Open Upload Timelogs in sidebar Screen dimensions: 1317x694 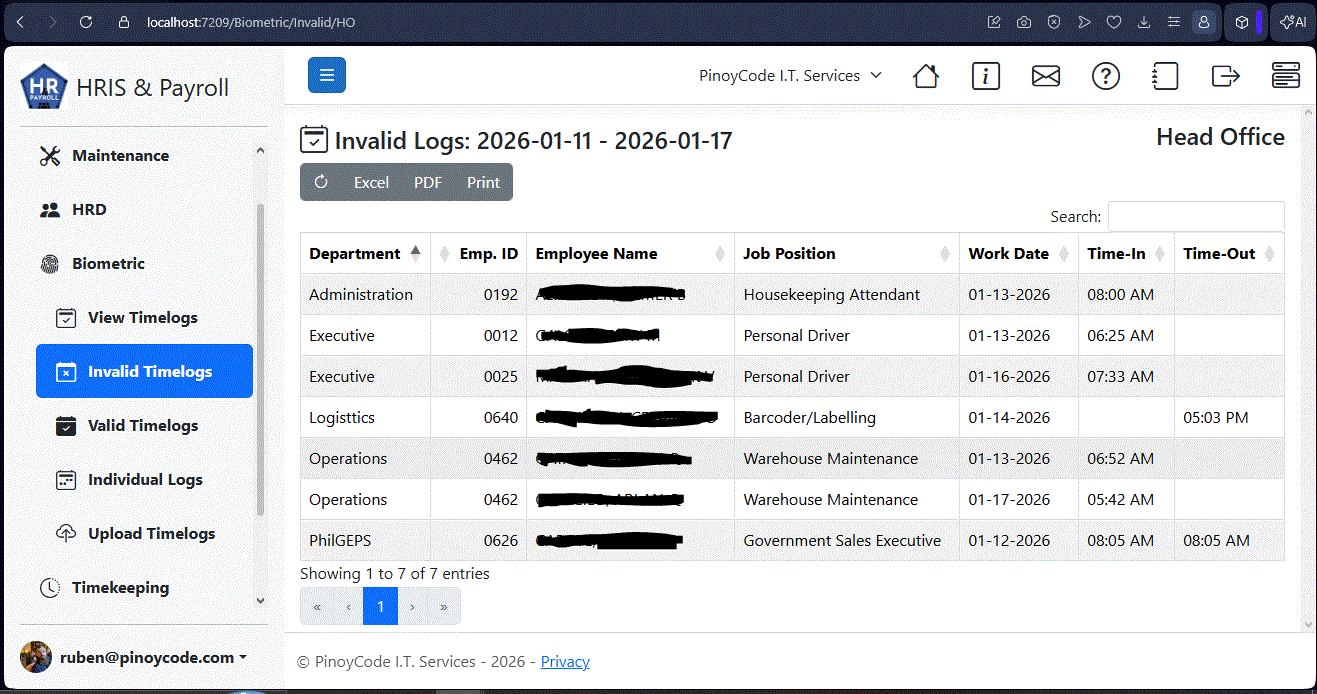[144, 533]
